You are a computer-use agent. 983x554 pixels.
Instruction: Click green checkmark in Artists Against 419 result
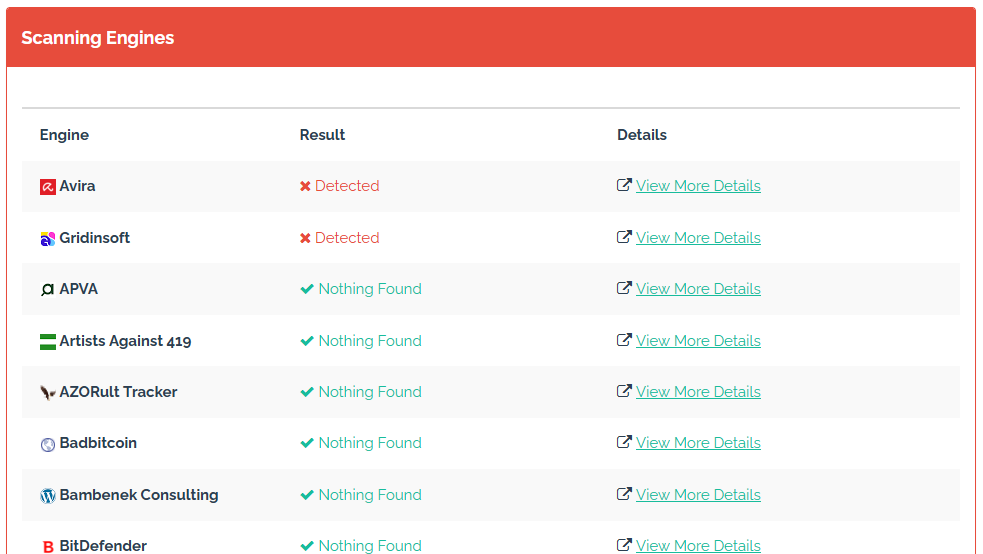307,341
